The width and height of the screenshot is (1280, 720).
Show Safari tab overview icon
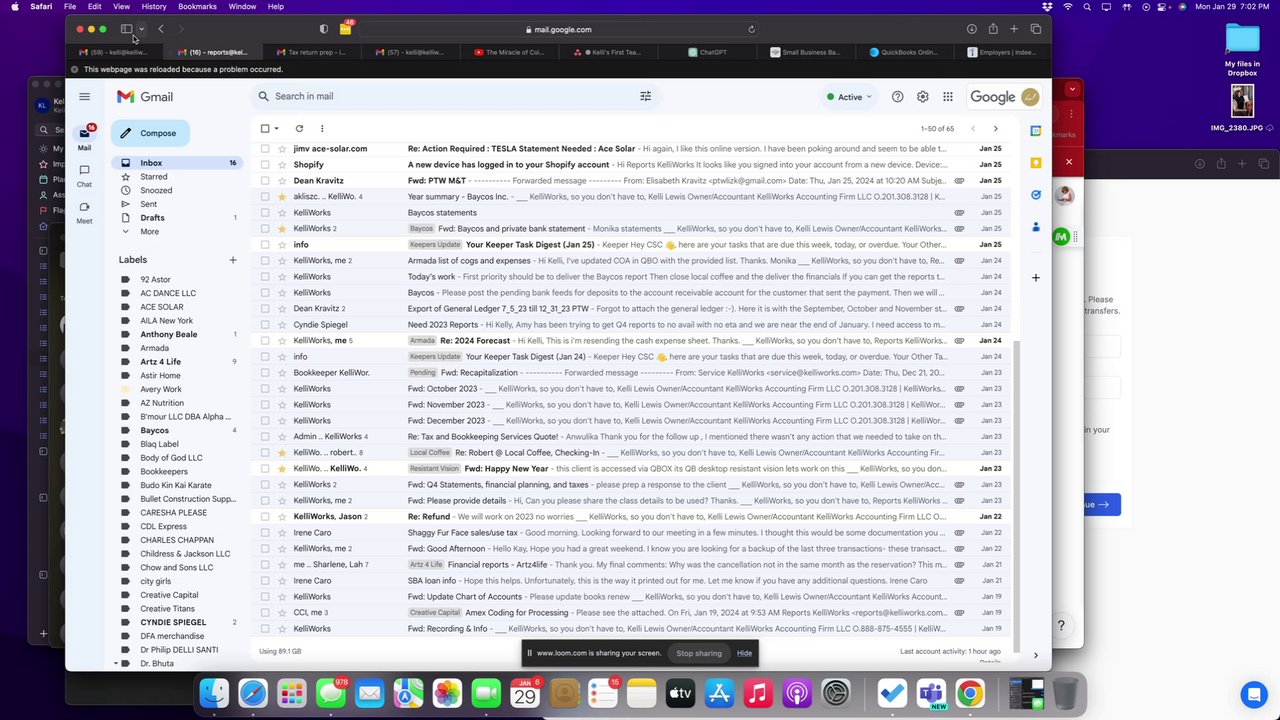tap(1035, 29)
